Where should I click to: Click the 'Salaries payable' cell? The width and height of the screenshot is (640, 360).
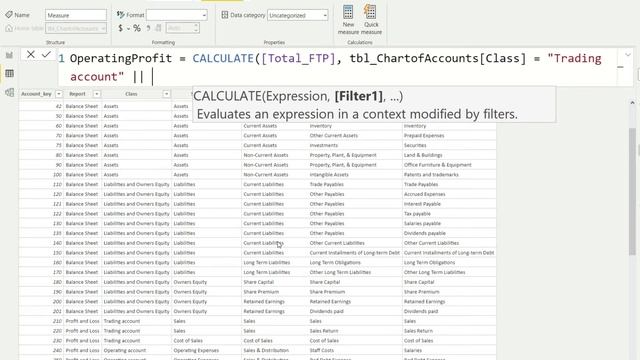(x=422, y=224)
